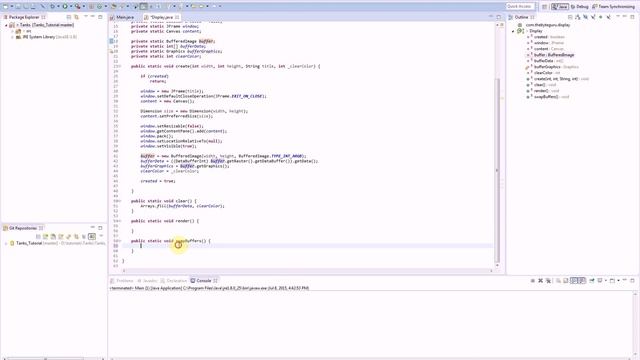Image resolution: width=640 pixels, height=360 pixels.
Task: Click Remove Launch in Console toolbar
Action: 540,280
